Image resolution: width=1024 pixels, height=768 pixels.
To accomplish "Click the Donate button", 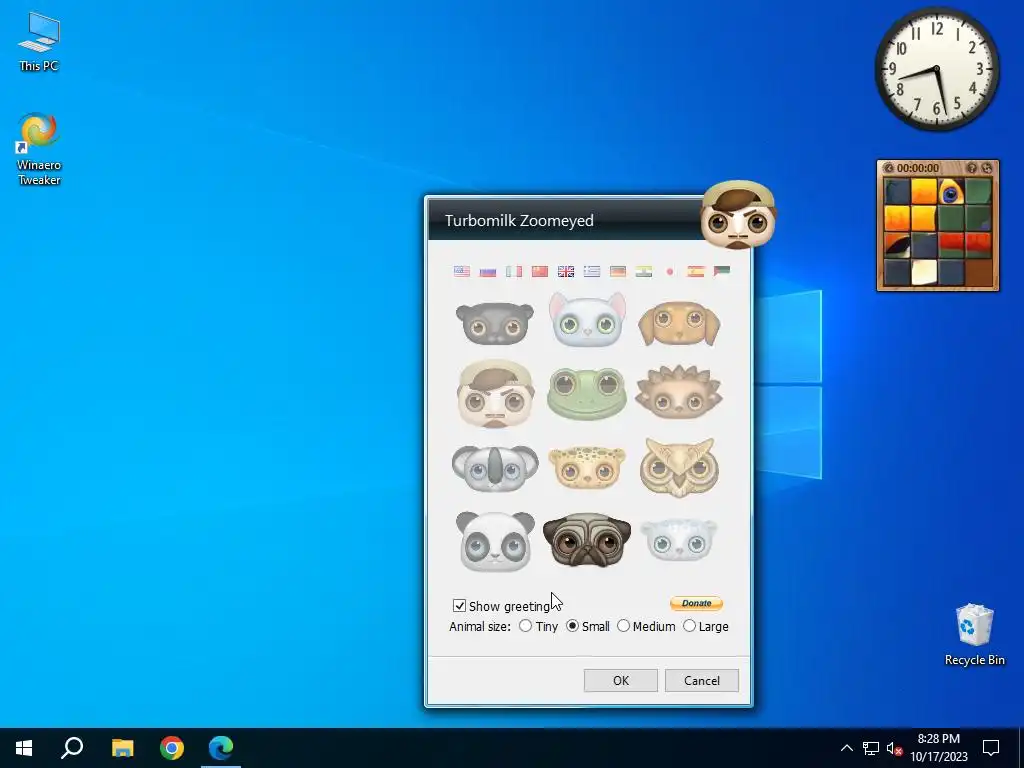I will click(696, 603).
